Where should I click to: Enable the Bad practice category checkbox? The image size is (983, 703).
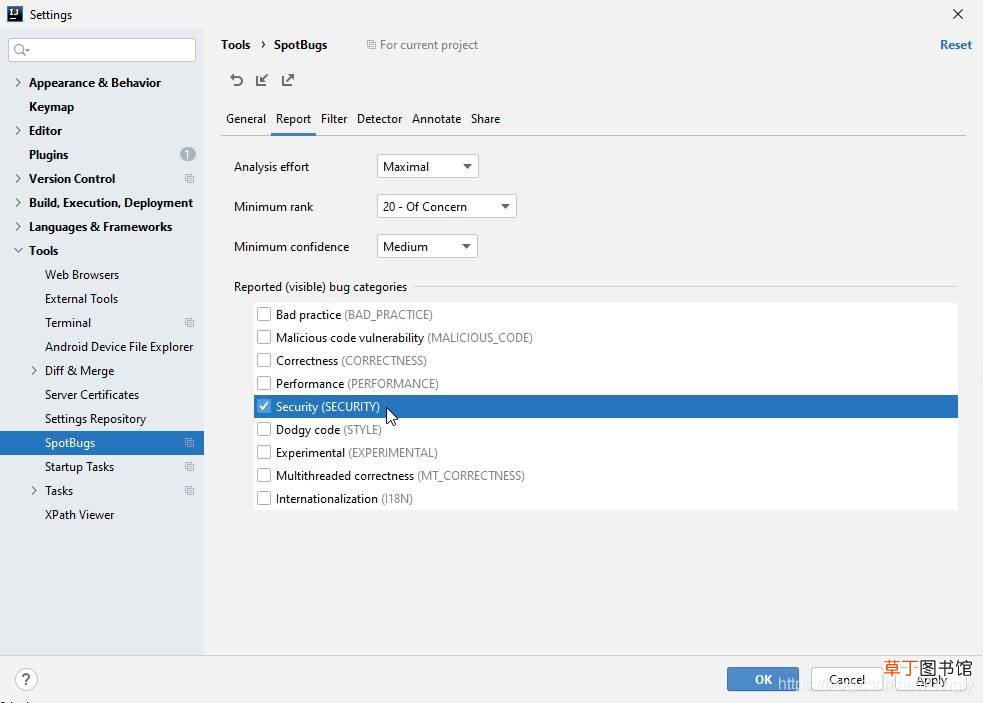click(264, 314)
